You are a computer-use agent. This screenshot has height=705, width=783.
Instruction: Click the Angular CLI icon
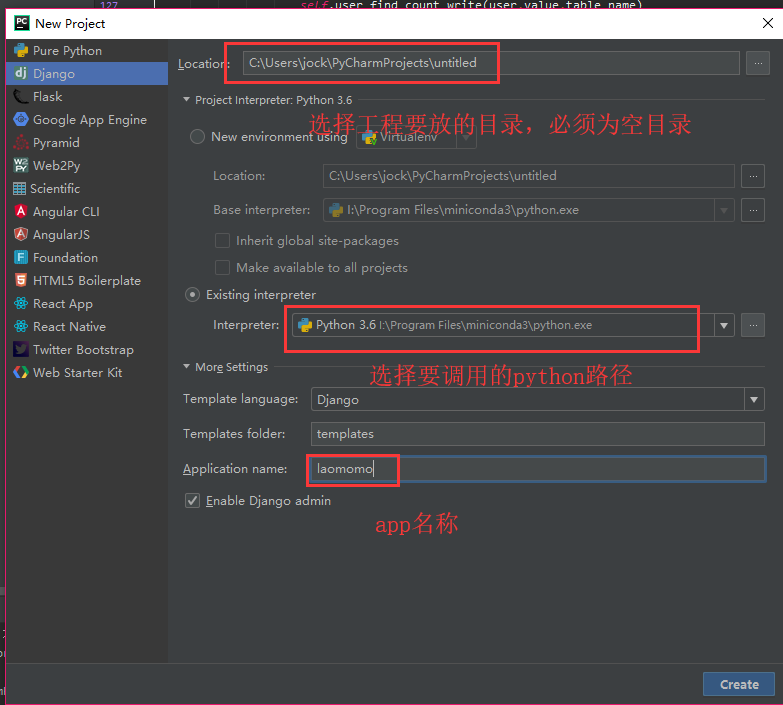[20, 211]
